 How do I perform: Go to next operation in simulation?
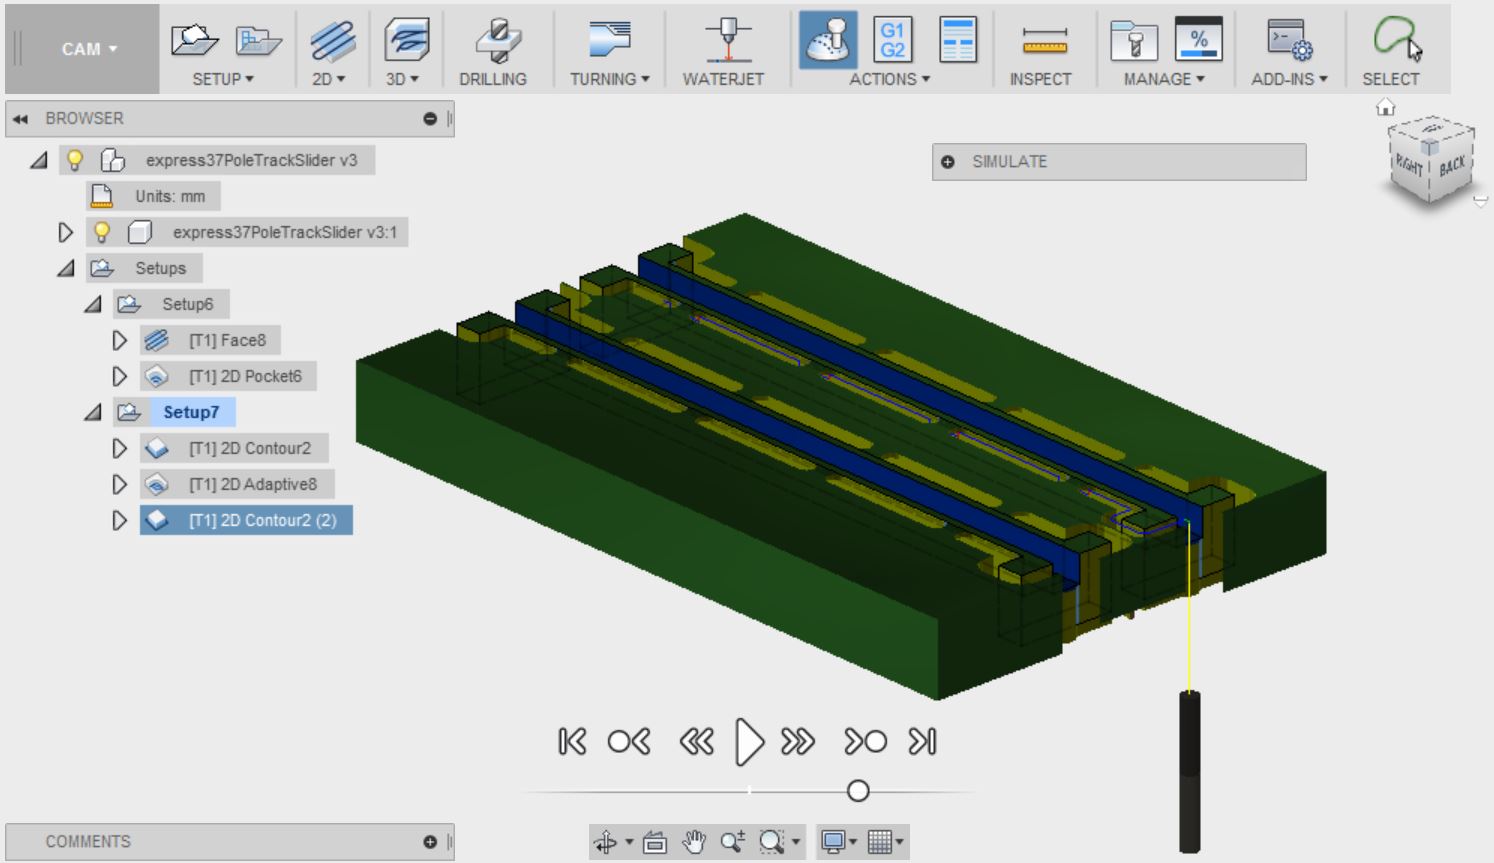pos(866,742)
